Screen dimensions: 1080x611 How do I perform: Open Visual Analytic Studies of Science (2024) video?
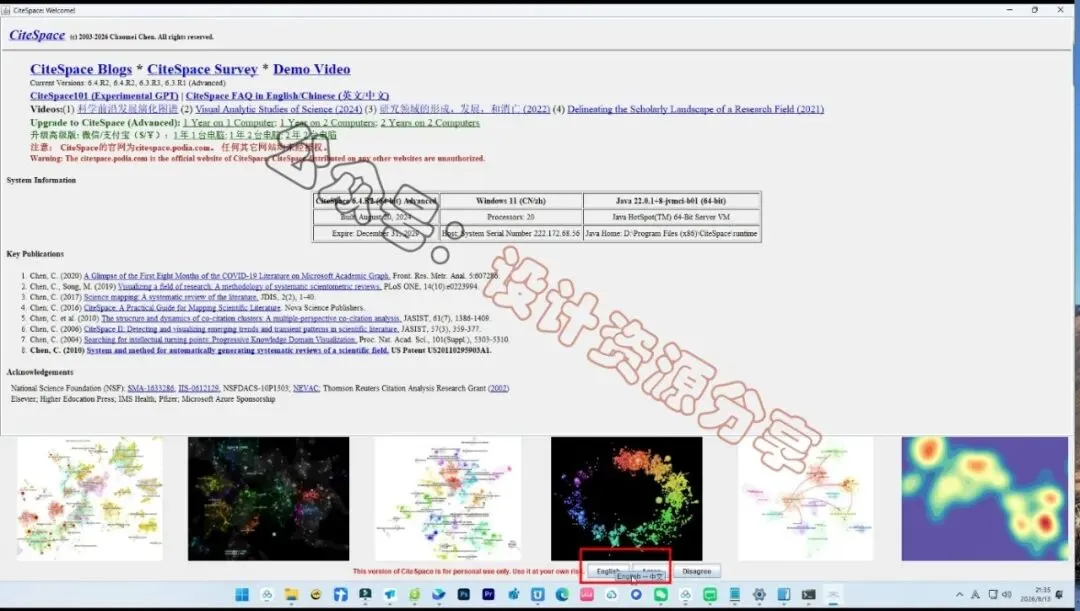pos(278,109)
